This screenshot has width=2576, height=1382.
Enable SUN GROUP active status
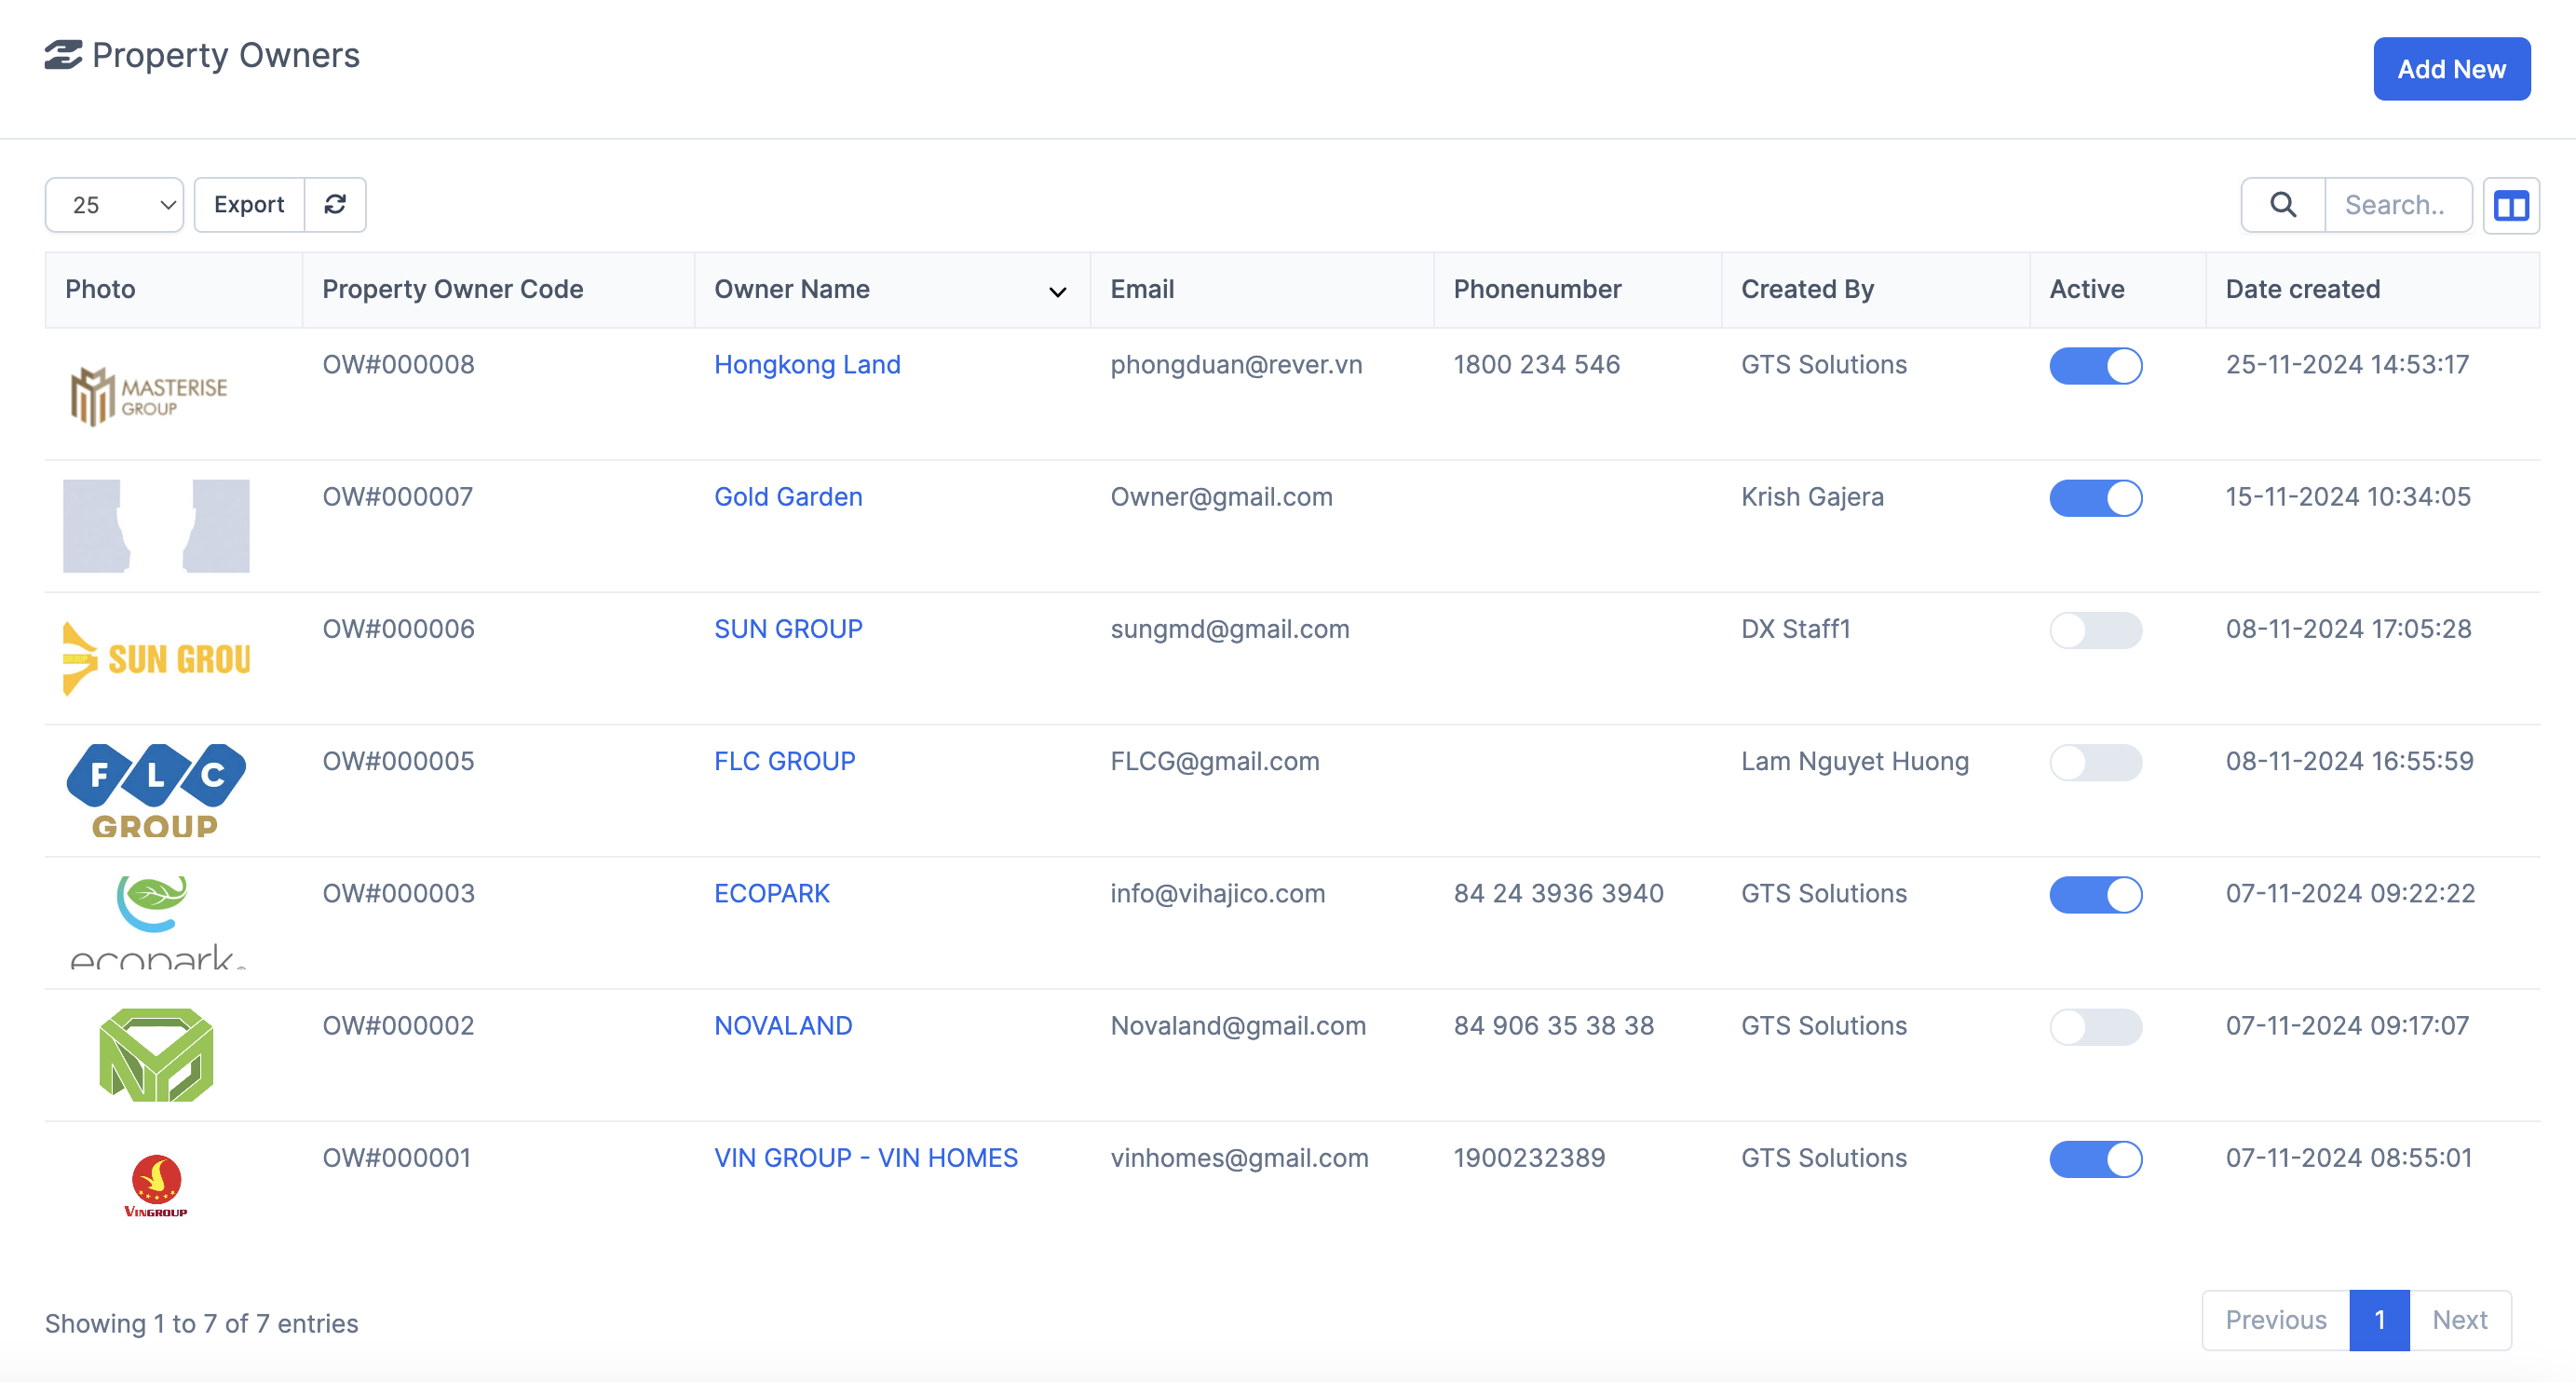(x=2096, y=630)
